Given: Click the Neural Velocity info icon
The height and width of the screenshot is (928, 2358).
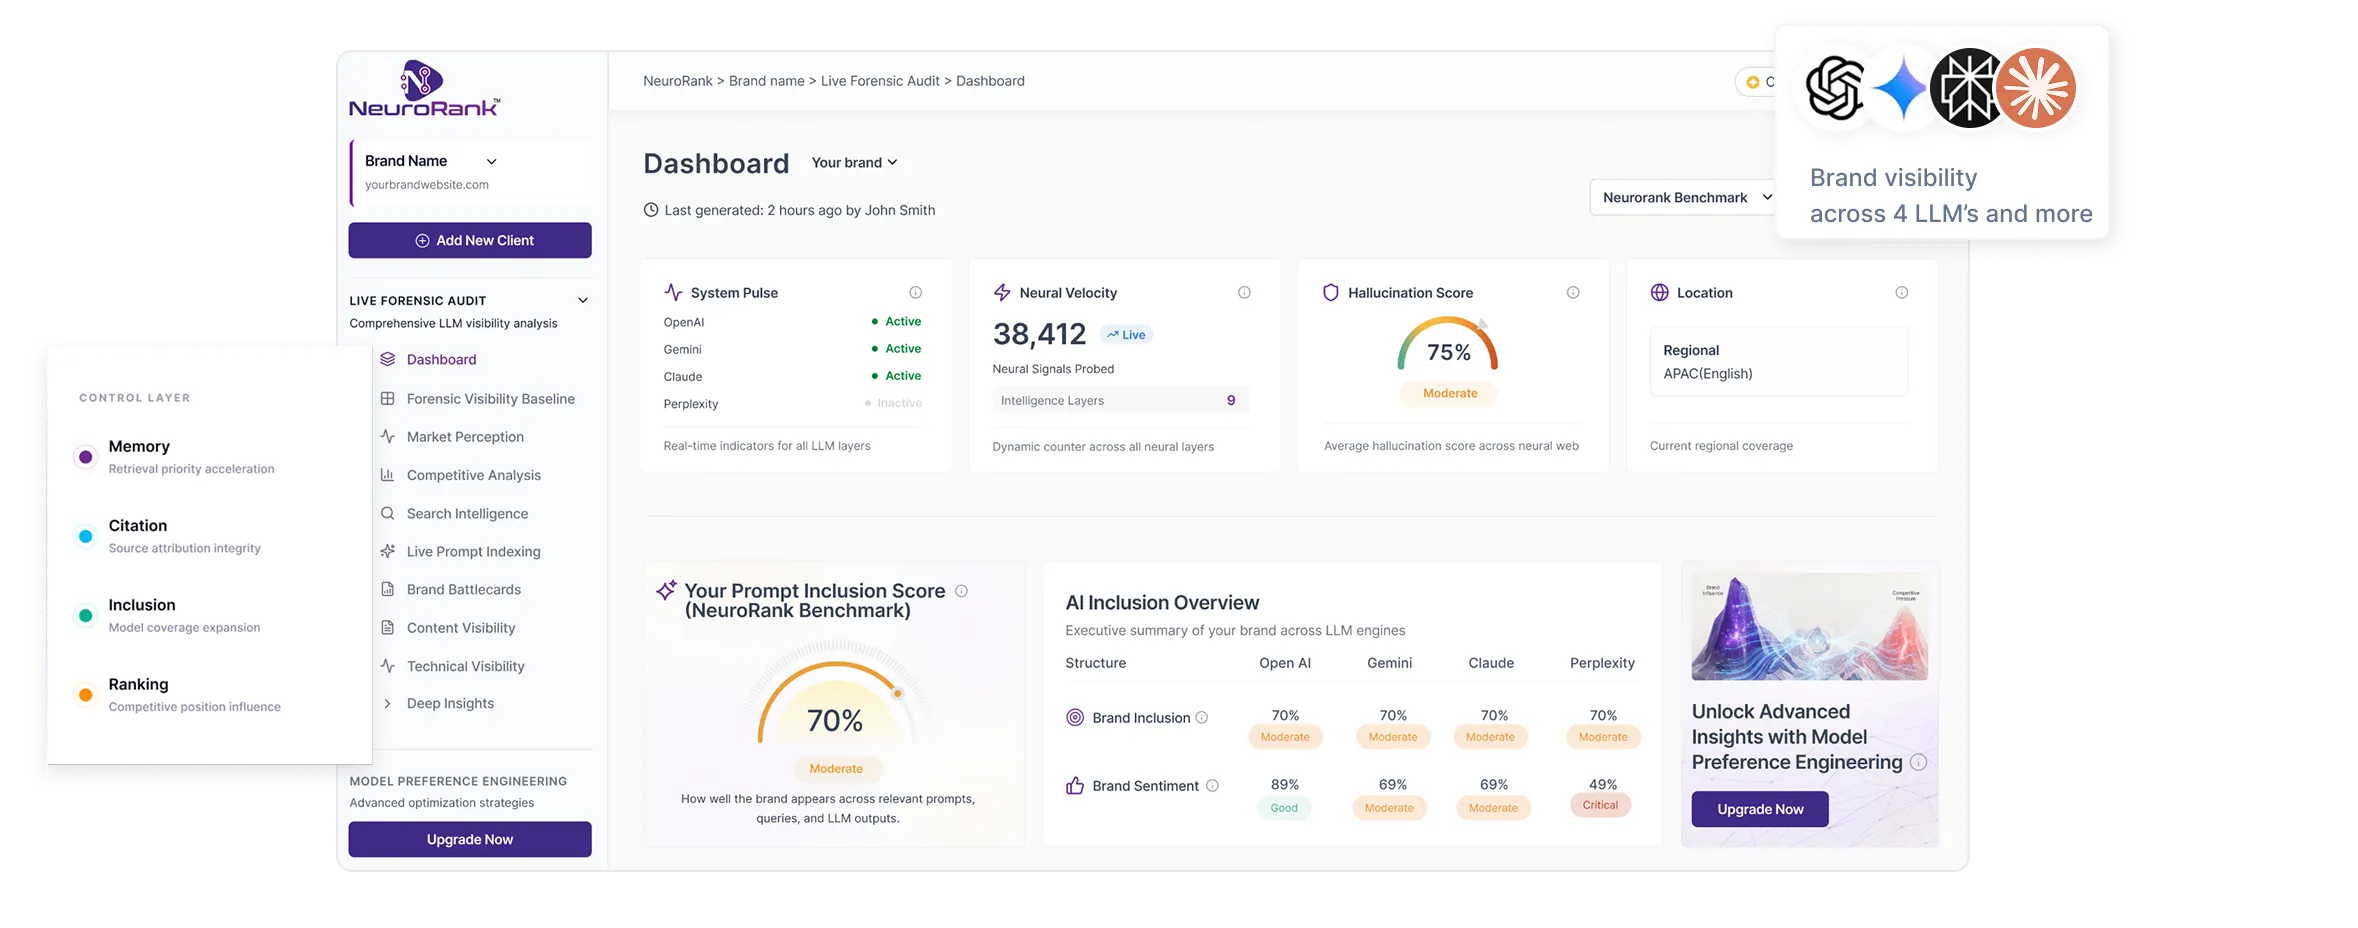Looking at the screenshot, I should pos(1244,293).
